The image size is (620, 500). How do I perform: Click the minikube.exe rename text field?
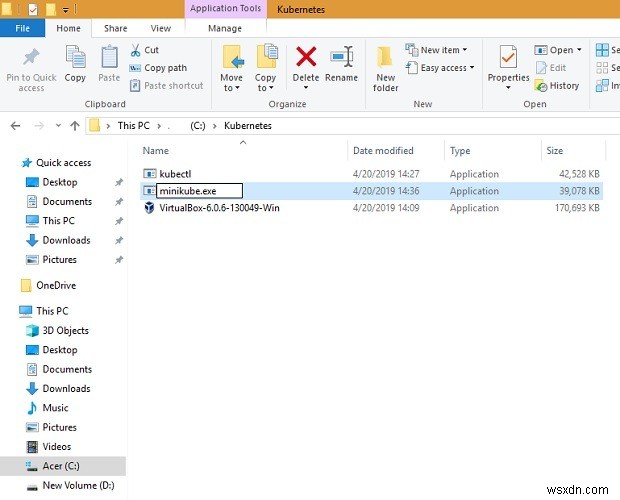(200, 191)
